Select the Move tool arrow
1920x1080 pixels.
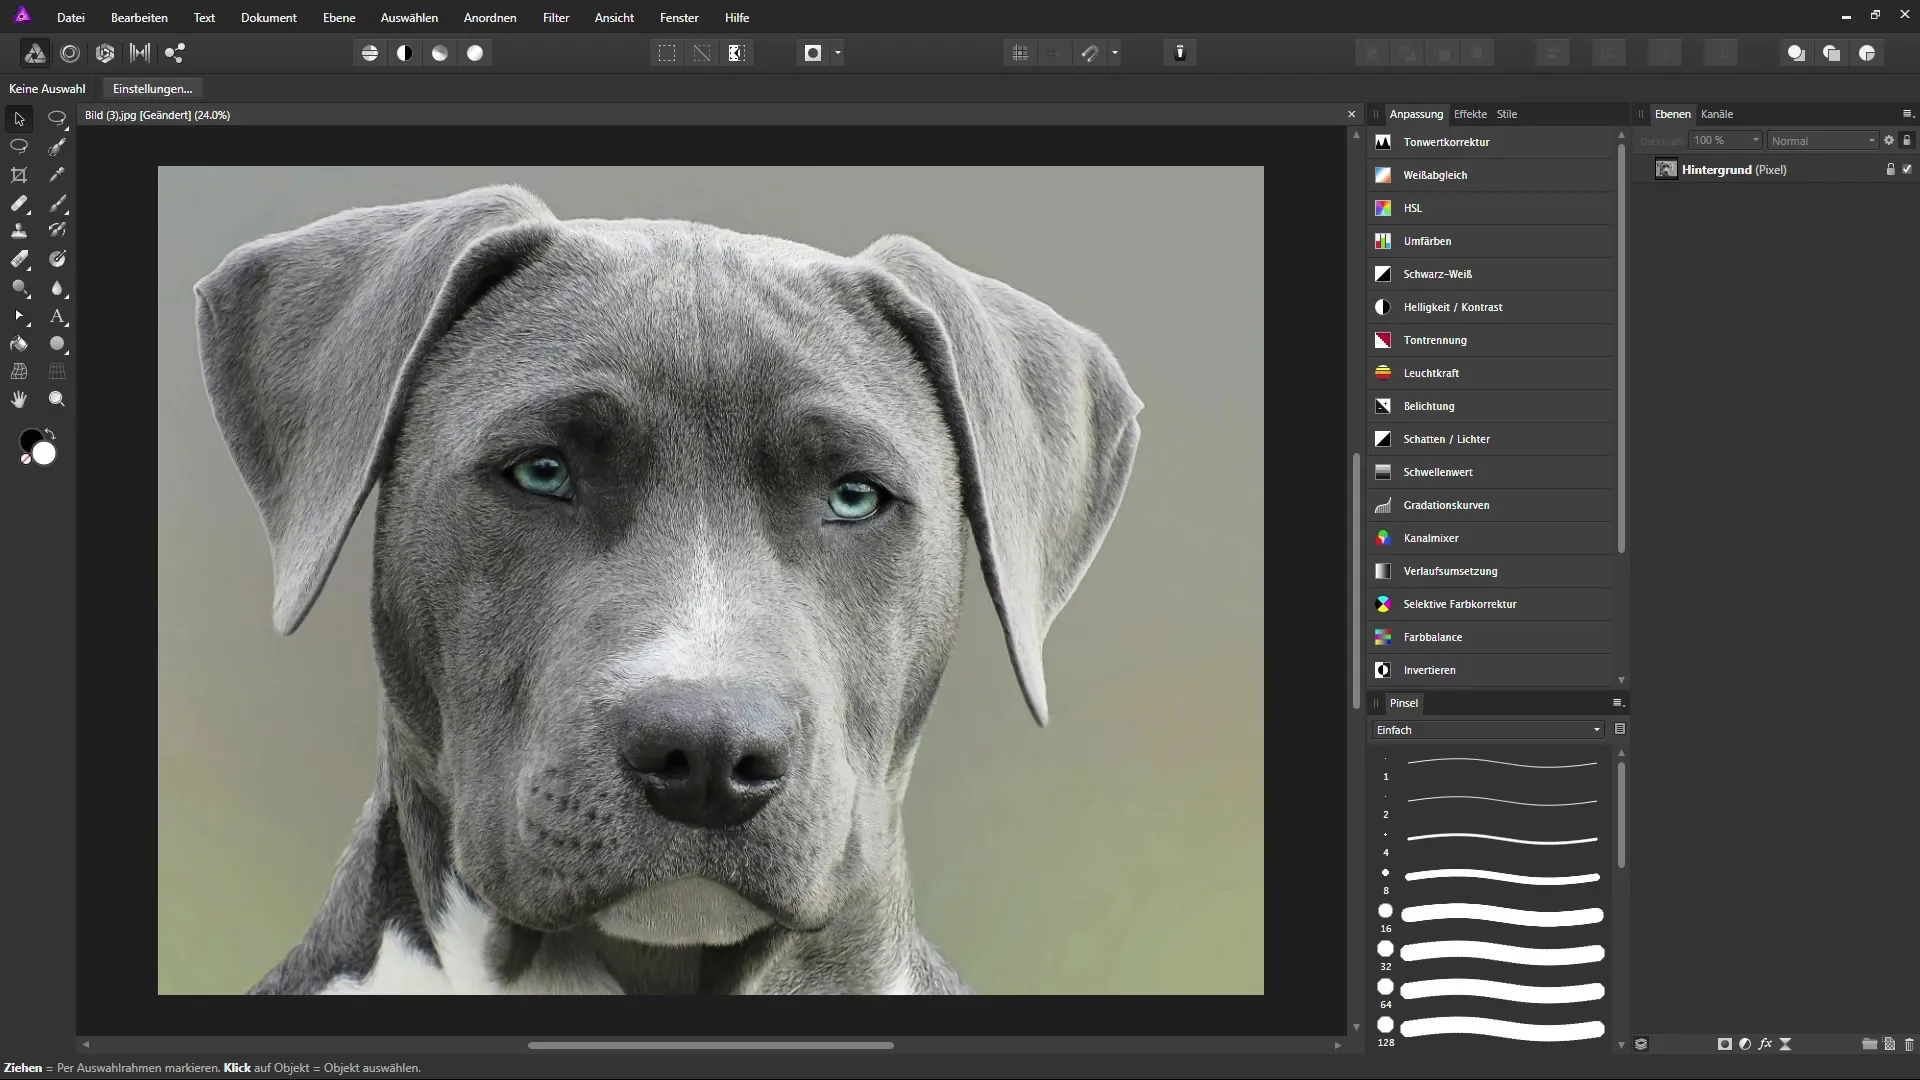click(19, 119)
